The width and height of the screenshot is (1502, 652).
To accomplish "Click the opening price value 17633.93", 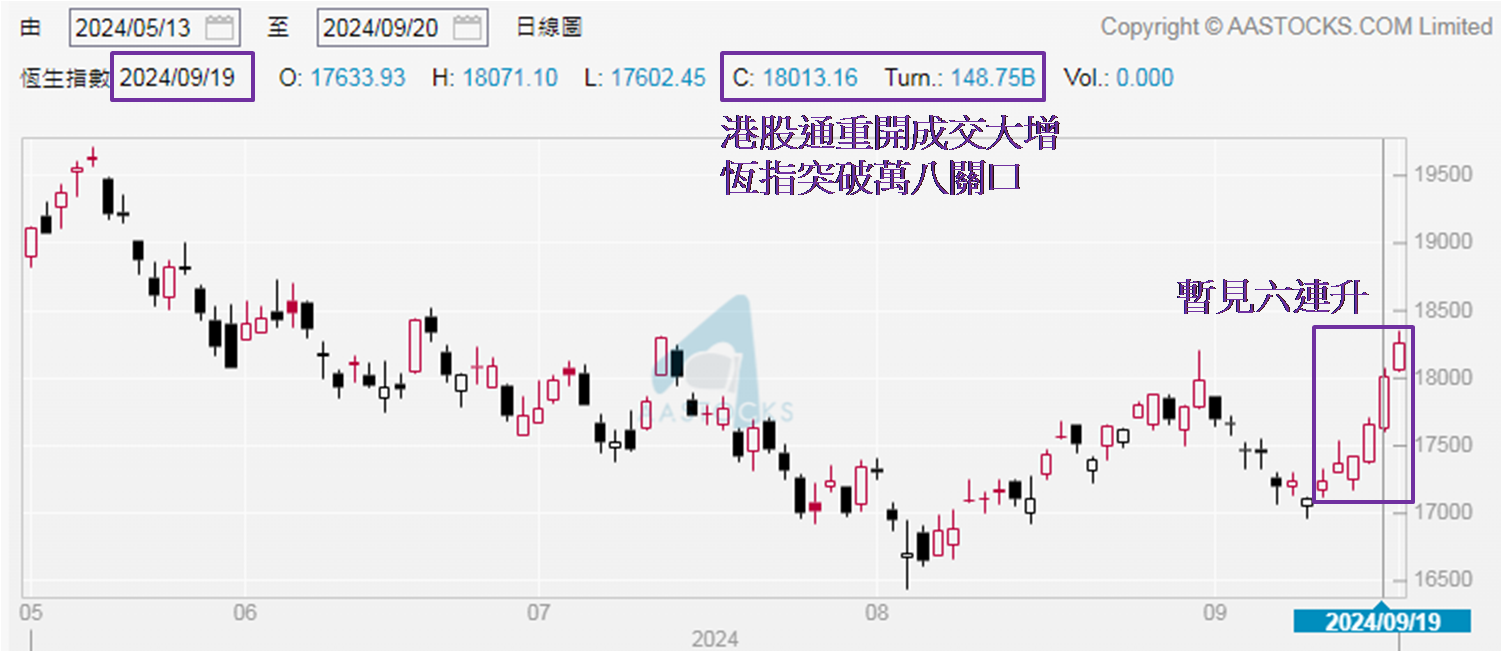I will pyautogui.click(x=358, y=78).
